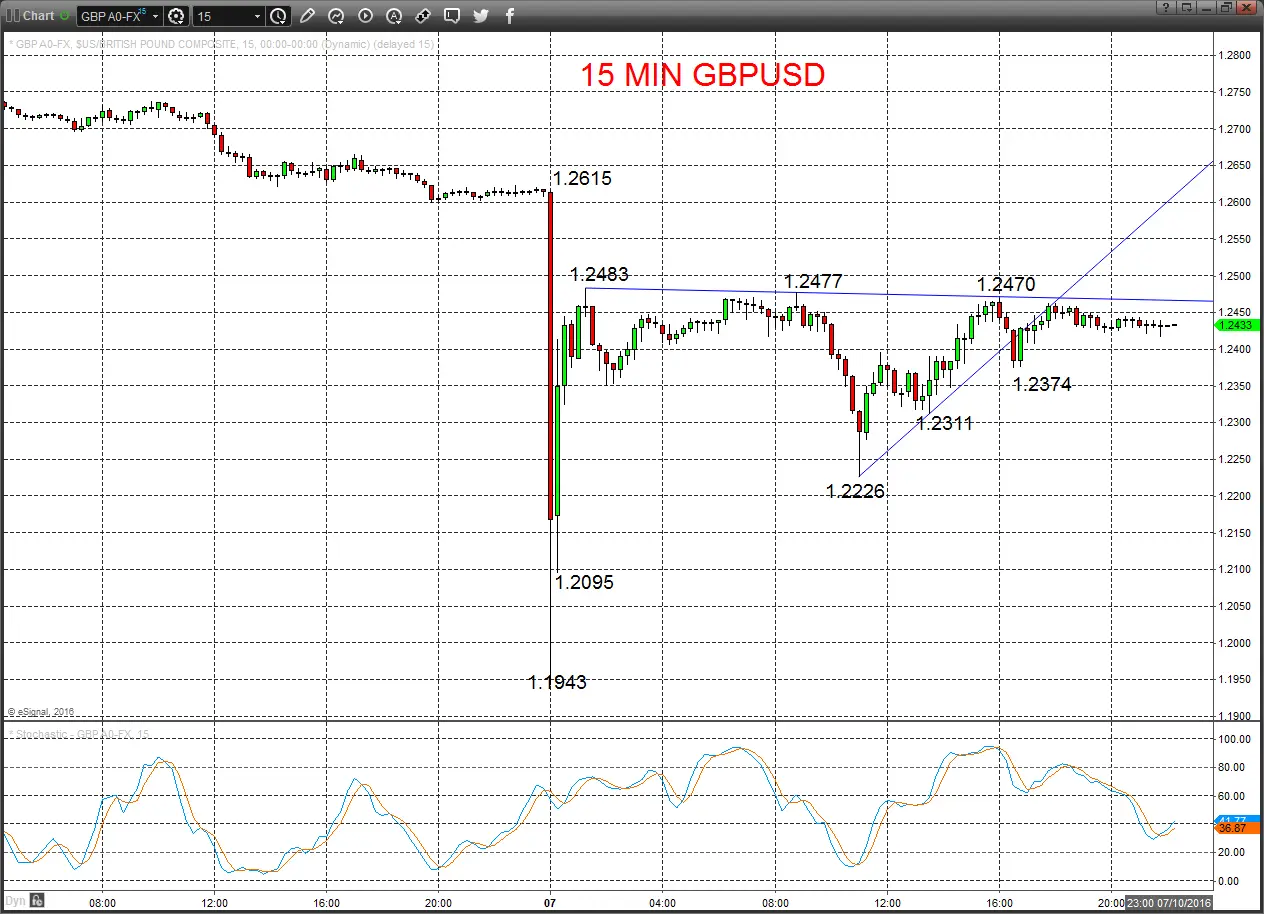
Task: Open the clock time template menu
Action: coord(278,16)
